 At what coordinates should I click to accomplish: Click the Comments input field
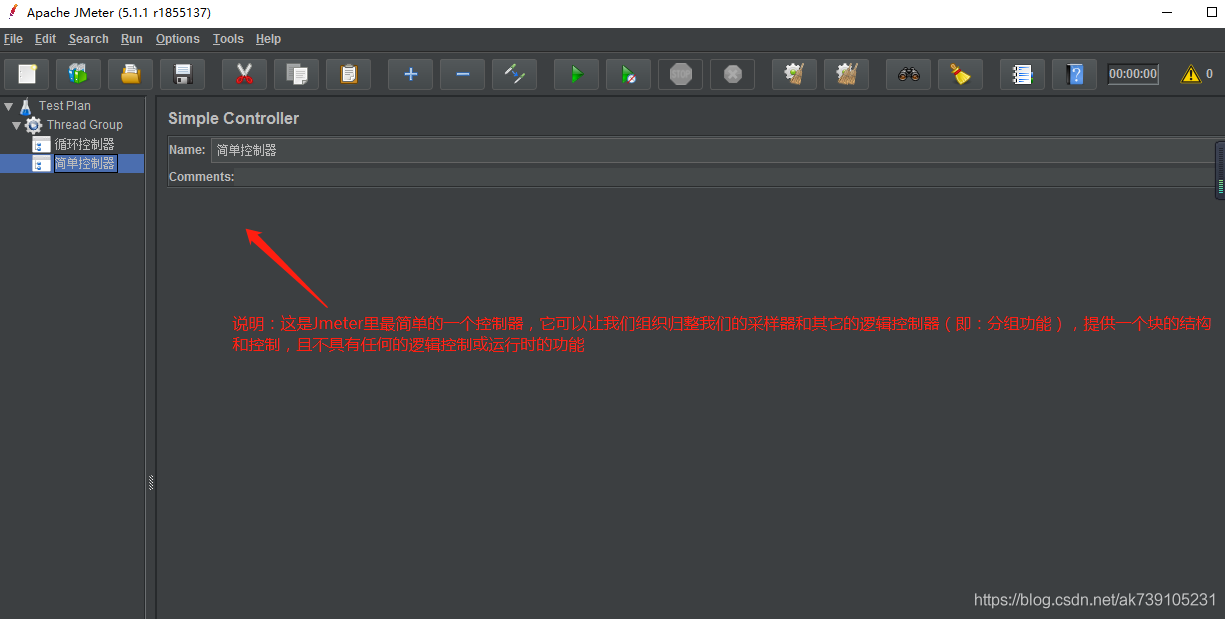(x=725, y=176)
